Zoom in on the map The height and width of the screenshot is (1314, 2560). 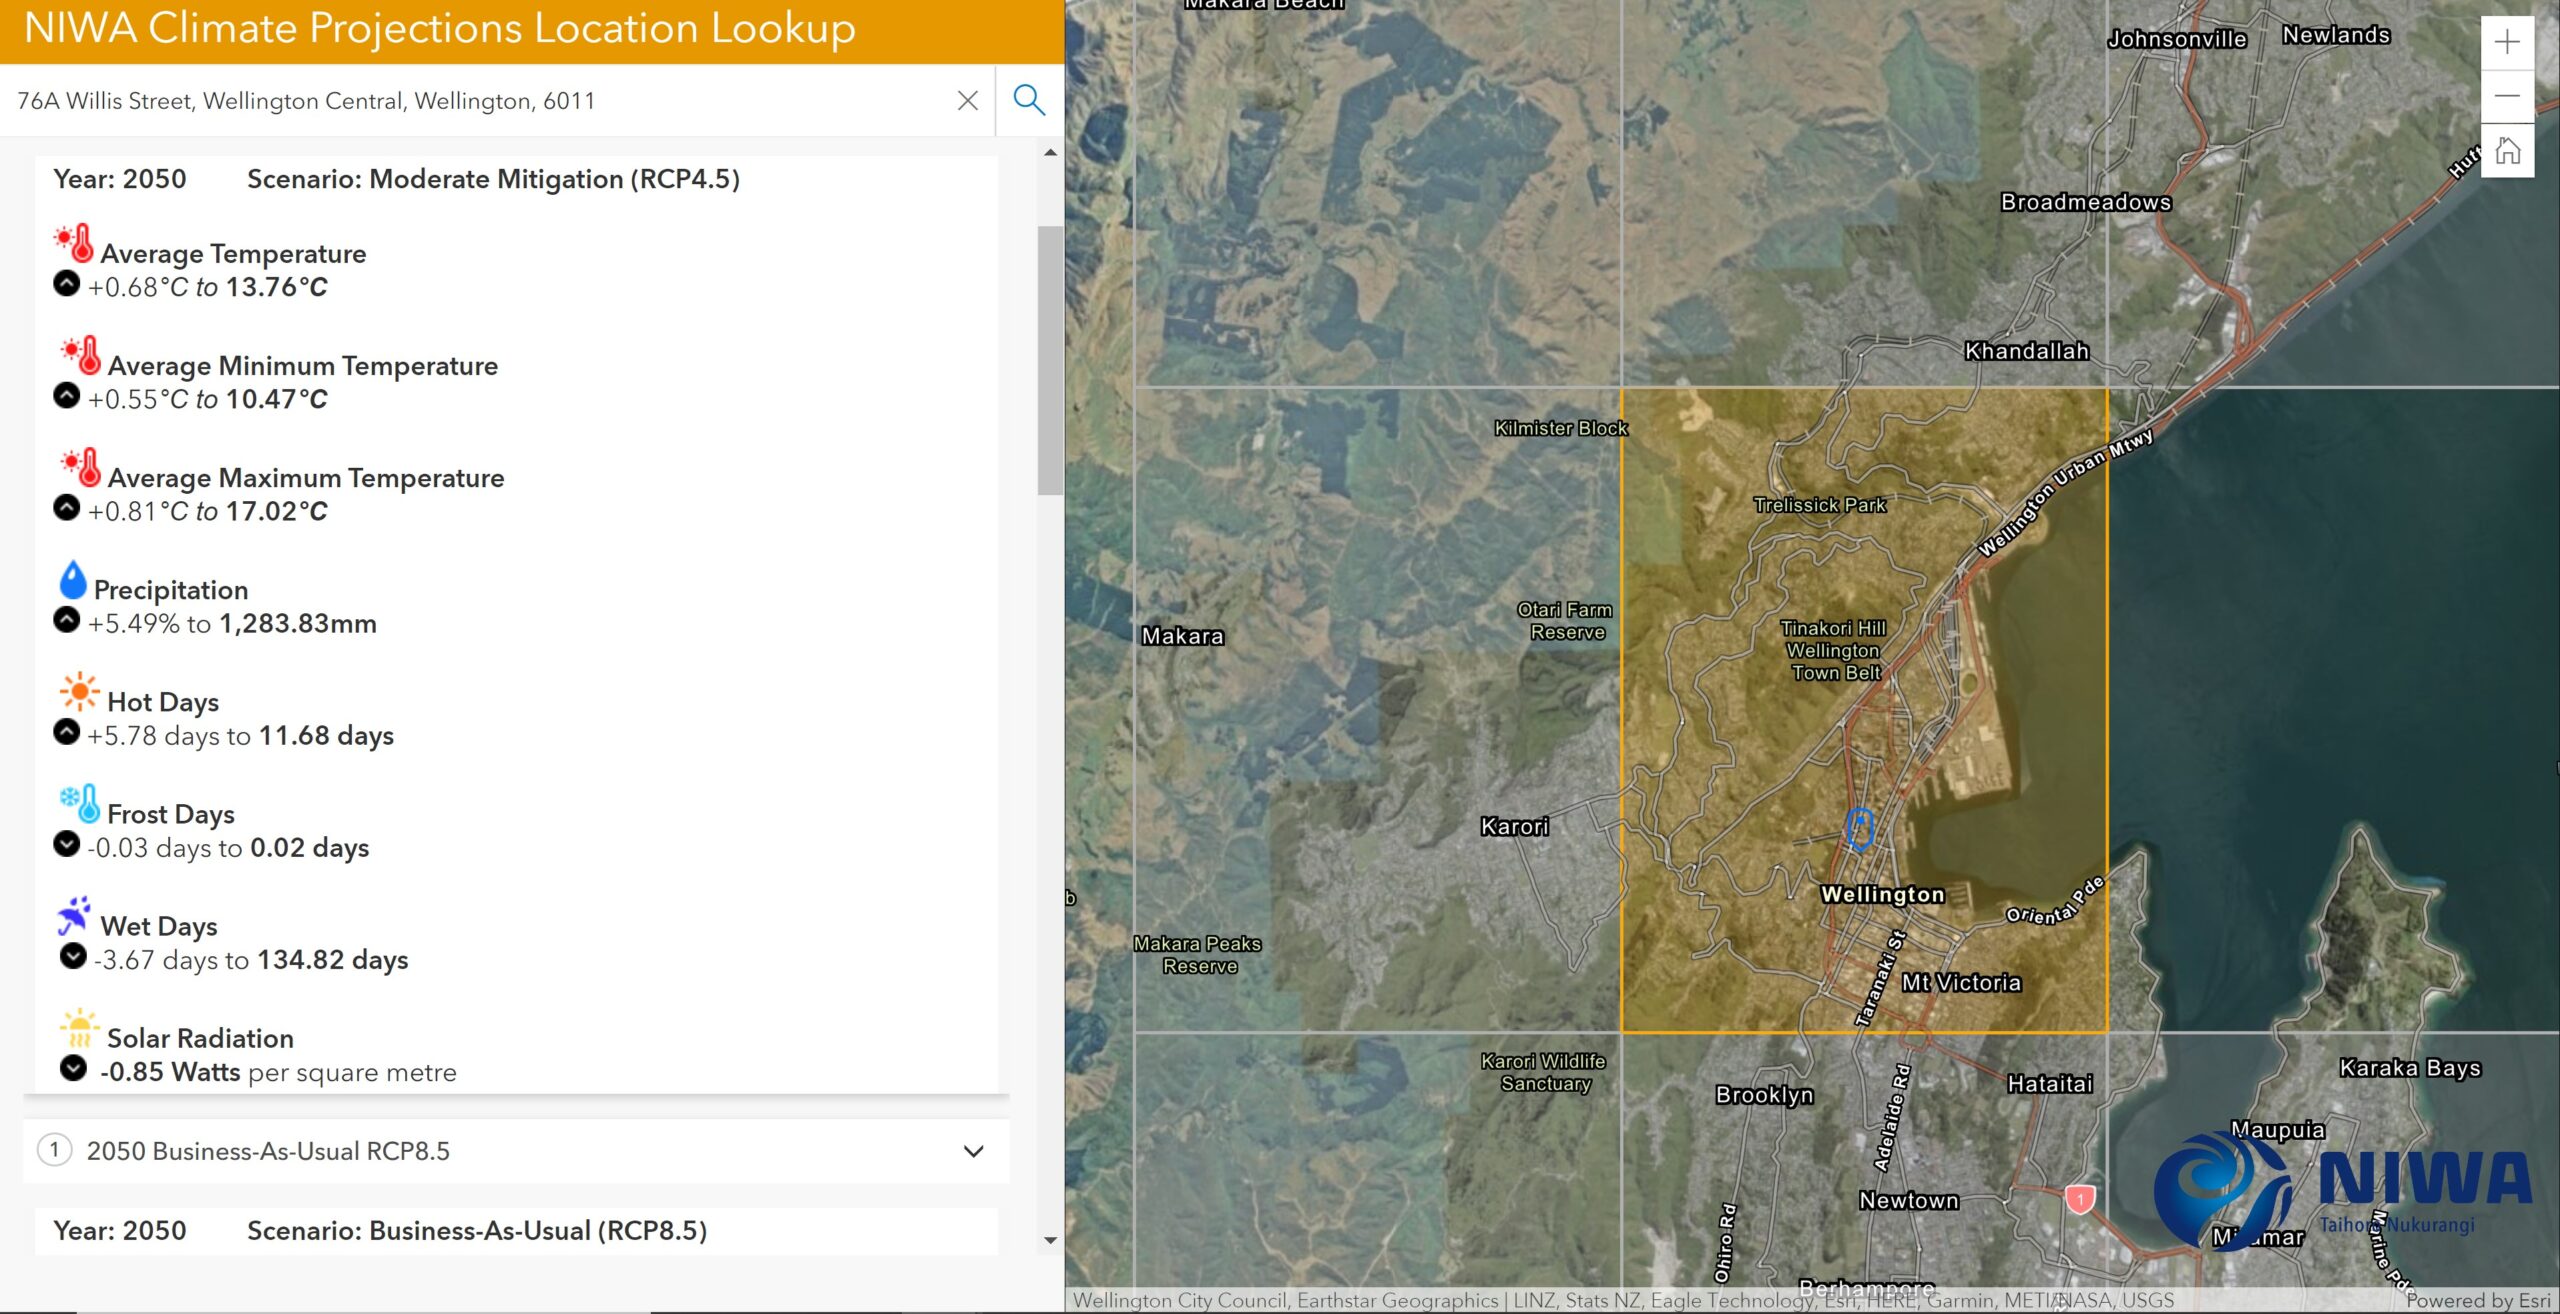(x=2507, y=42)
